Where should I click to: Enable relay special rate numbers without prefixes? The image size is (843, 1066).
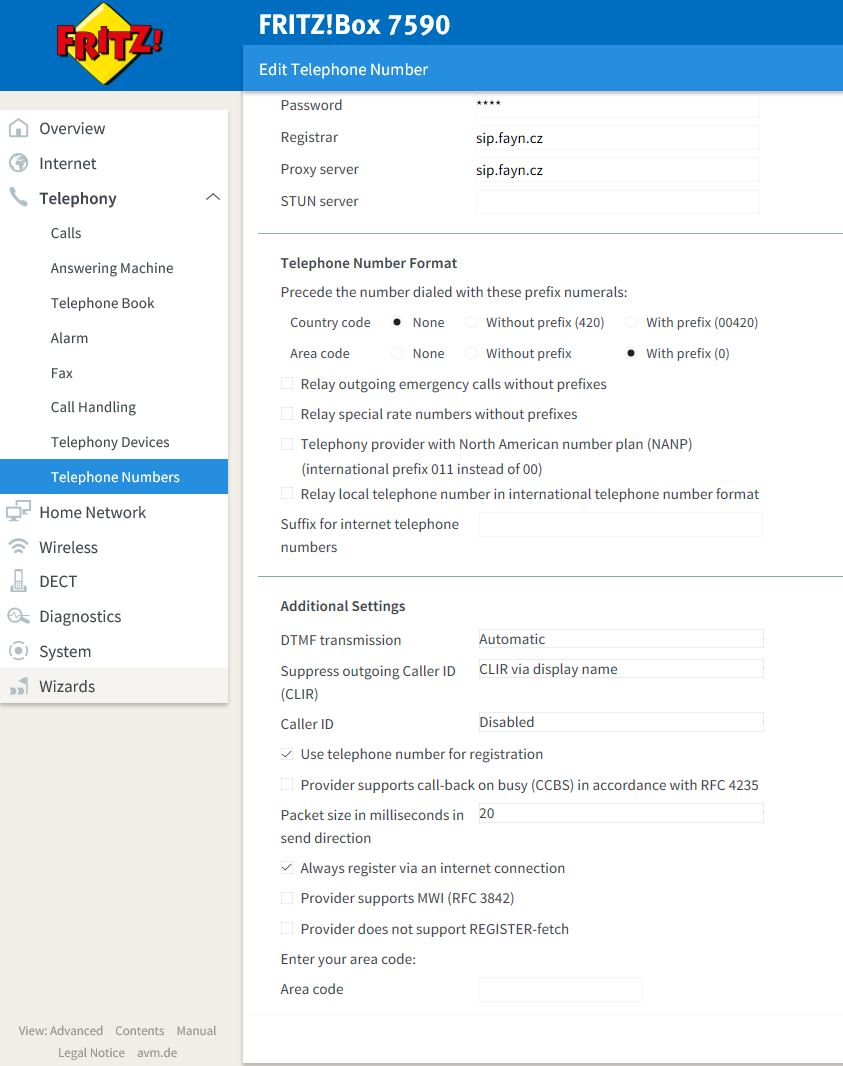(287, 413)
